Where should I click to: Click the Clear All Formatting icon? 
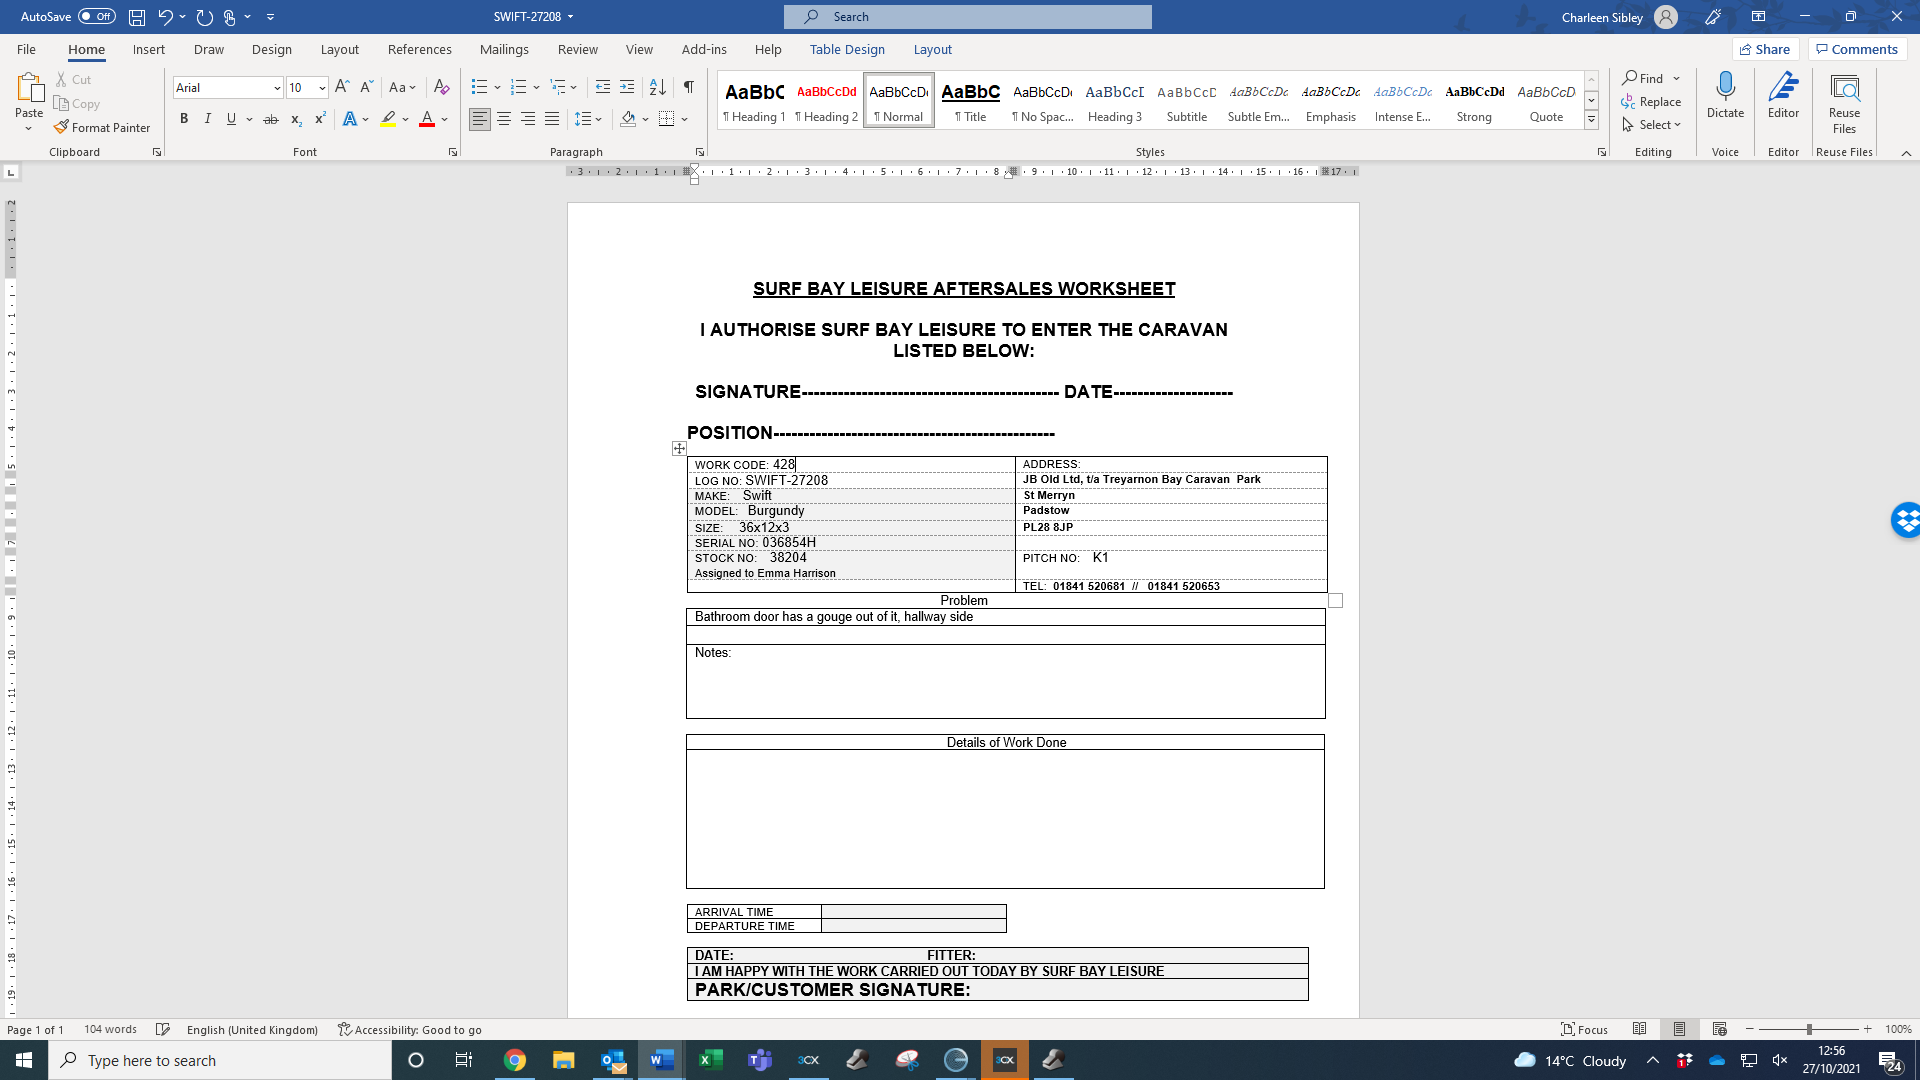441,87
